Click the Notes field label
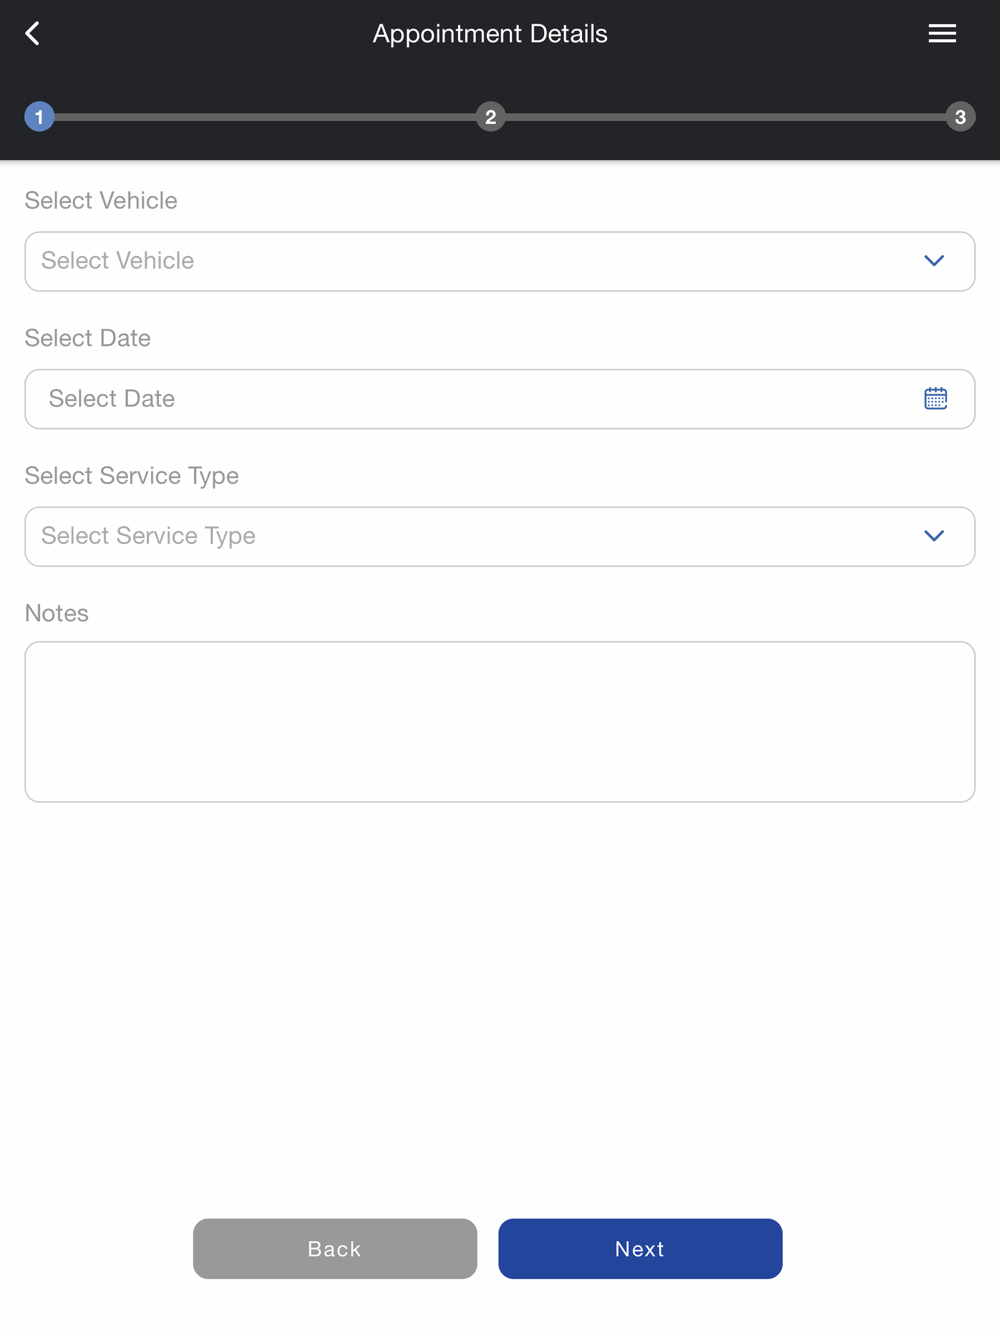 click(57, 613)
